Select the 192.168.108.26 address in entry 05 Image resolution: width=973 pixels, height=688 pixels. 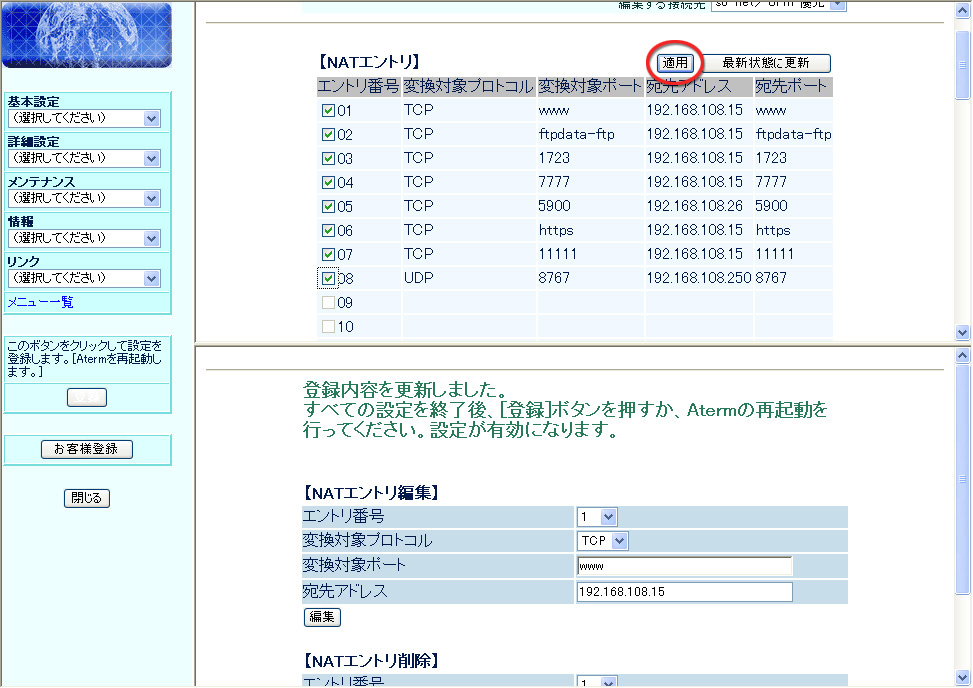694,206
